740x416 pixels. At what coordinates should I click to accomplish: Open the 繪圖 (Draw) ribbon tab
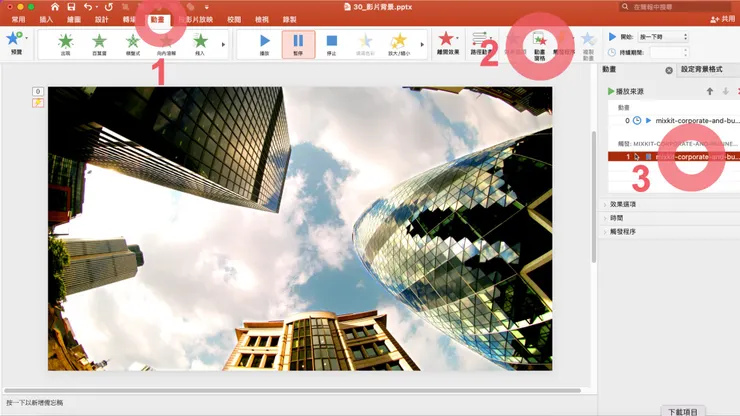click(74, 19)
